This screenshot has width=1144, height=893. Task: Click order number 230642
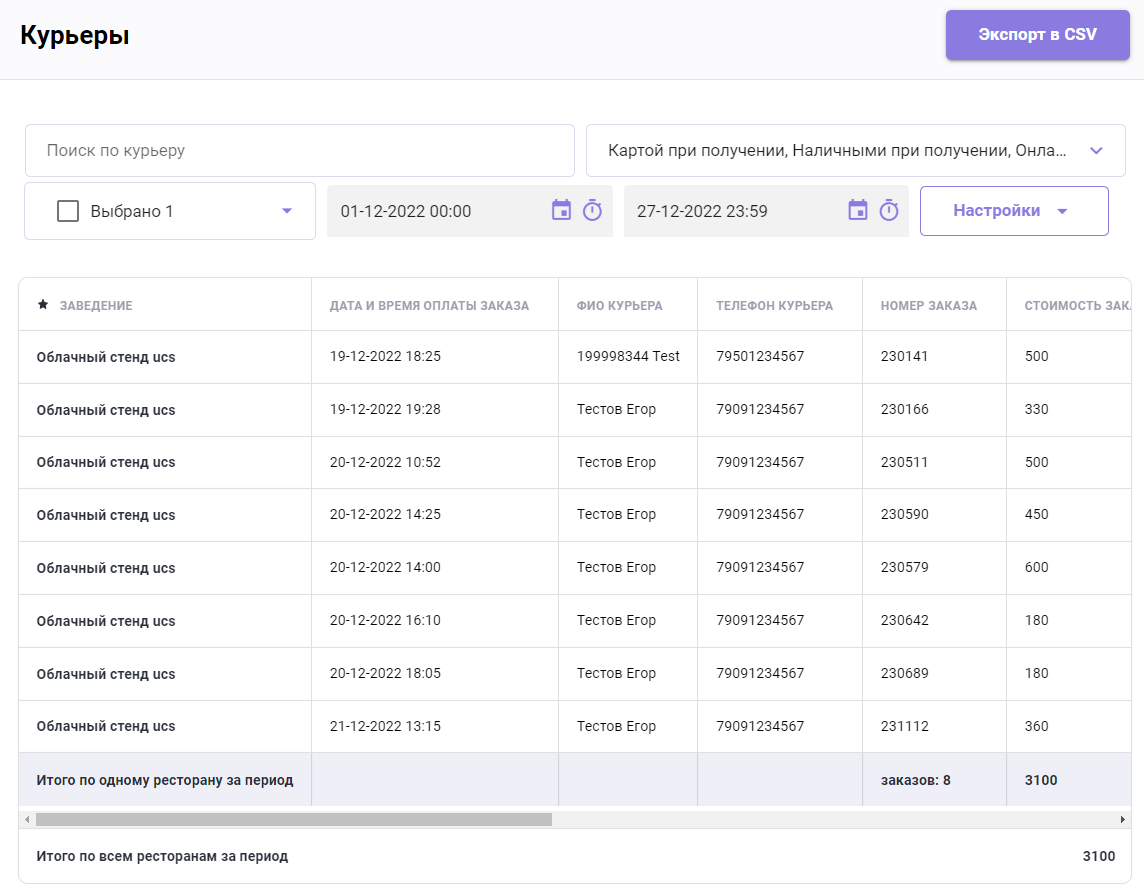coord(905,620)
